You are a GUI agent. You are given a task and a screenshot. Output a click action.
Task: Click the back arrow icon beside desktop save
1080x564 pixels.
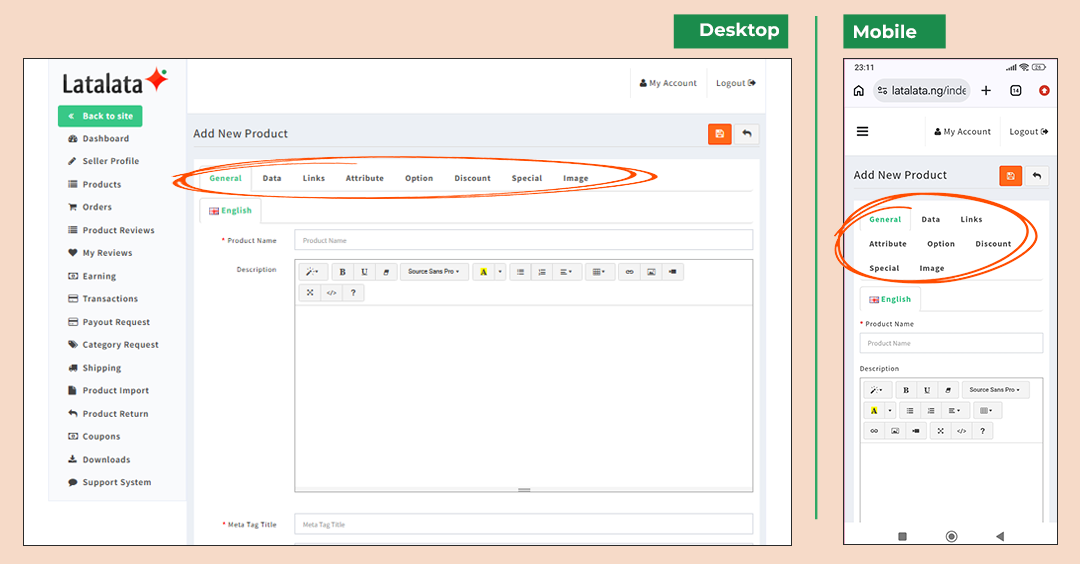[x=747, y=134]
